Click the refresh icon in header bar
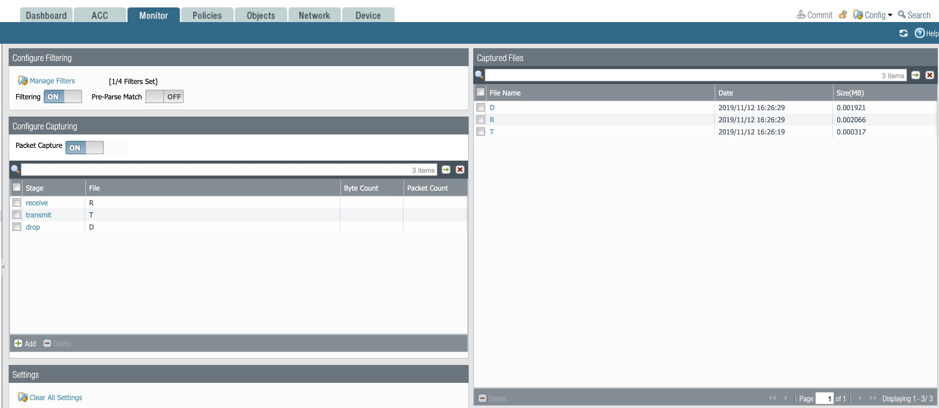 (x=903, y=34)
